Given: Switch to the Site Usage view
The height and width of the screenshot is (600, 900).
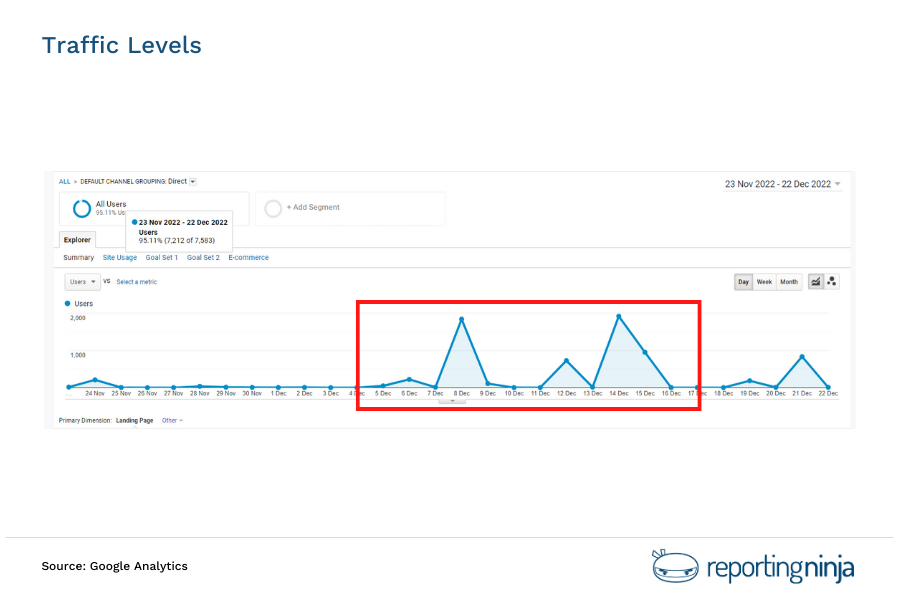Looking at the screenshot, I should click(119, 258).
